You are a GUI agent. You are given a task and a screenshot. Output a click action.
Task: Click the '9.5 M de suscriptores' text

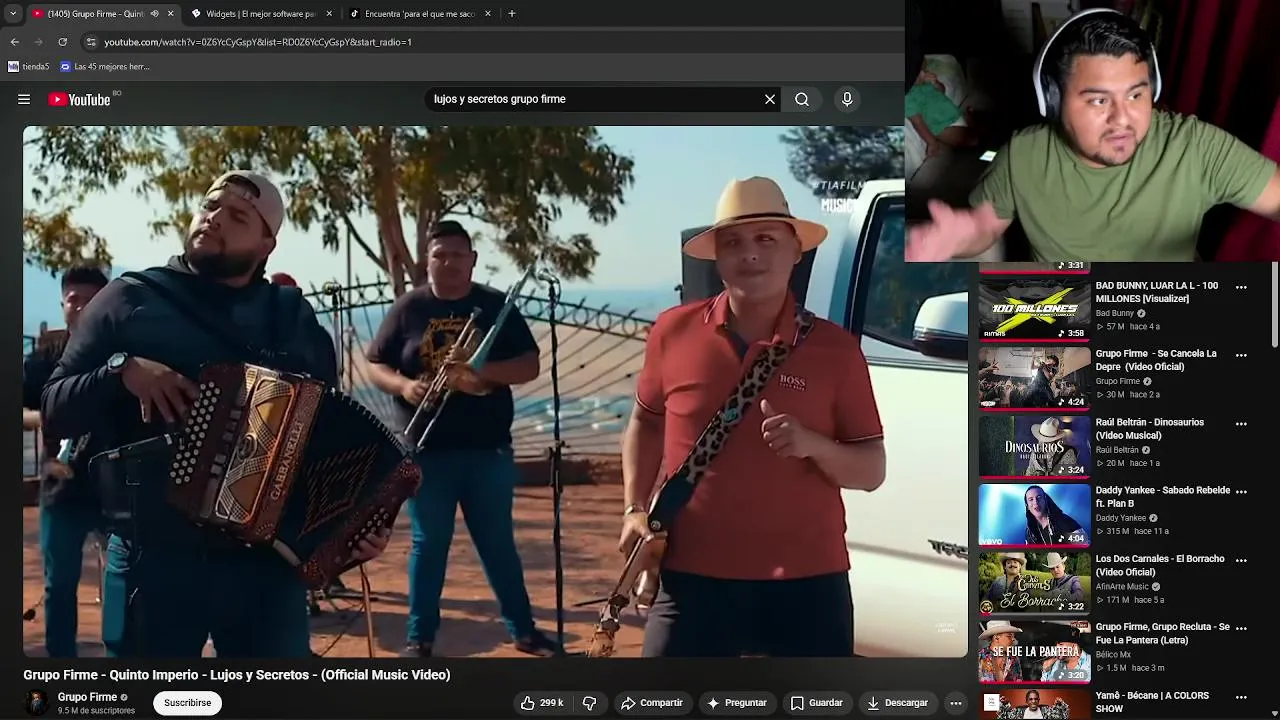96,711
